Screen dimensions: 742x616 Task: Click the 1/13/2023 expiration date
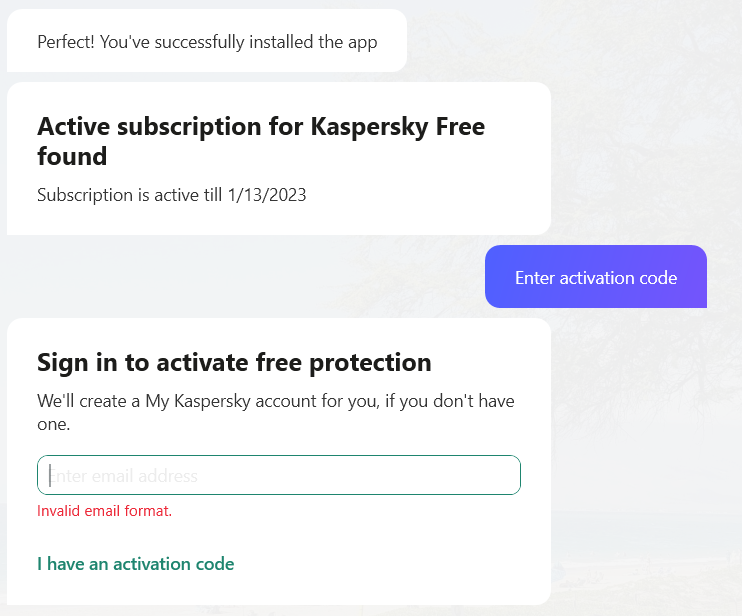point(267,195)
